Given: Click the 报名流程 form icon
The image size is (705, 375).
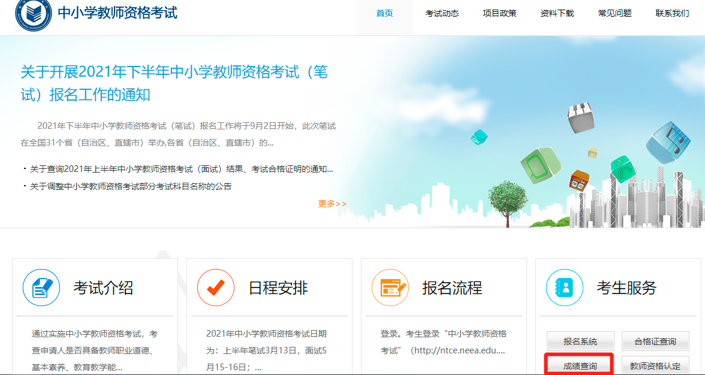Looking at the screenshot, I should click(x=390, y=288).
